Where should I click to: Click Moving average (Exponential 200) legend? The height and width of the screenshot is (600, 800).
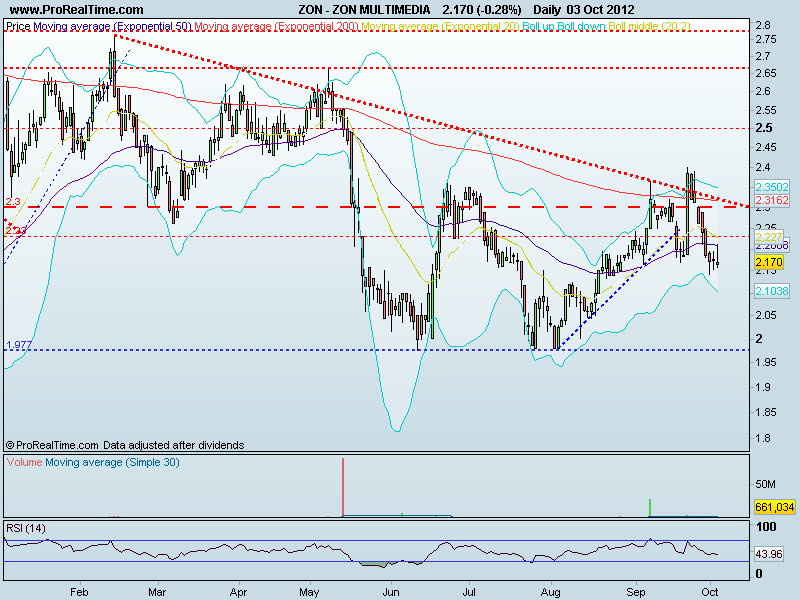pyautogui.click(x=277, y=26)
